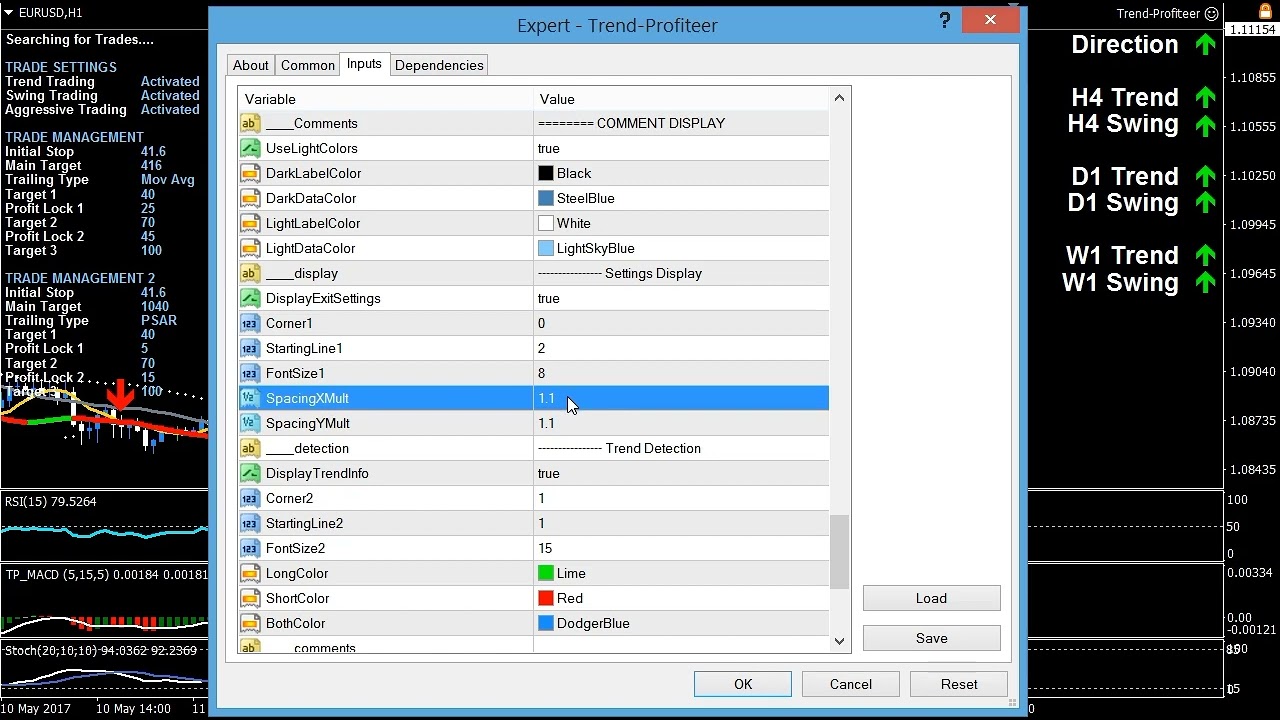Click the integer icon beside StartingLine2
Screen dimensions: 1280x720
coord(249,523)
